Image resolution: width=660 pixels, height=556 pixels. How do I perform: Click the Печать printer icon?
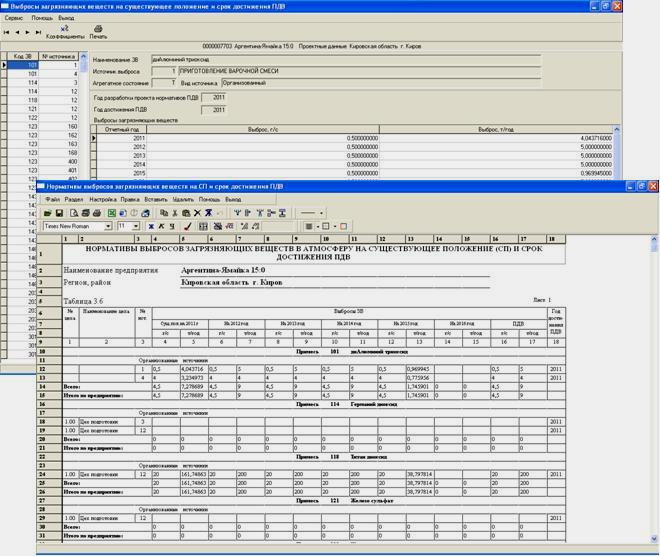tap(98, 29)
